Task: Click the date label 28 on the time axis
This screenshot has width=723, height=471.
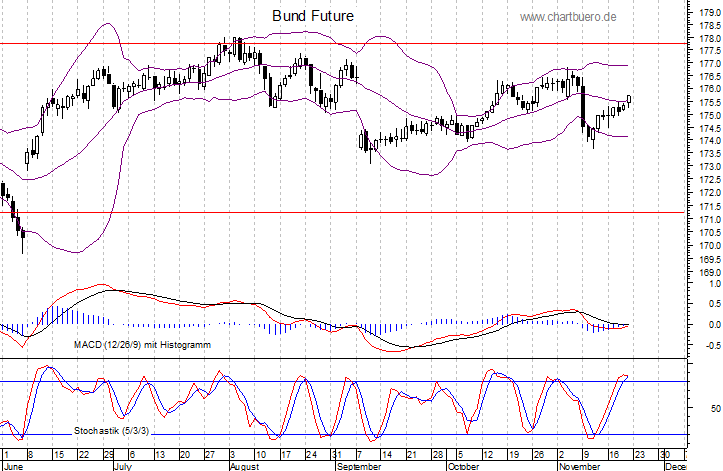Action: click(x=438, y=455)
